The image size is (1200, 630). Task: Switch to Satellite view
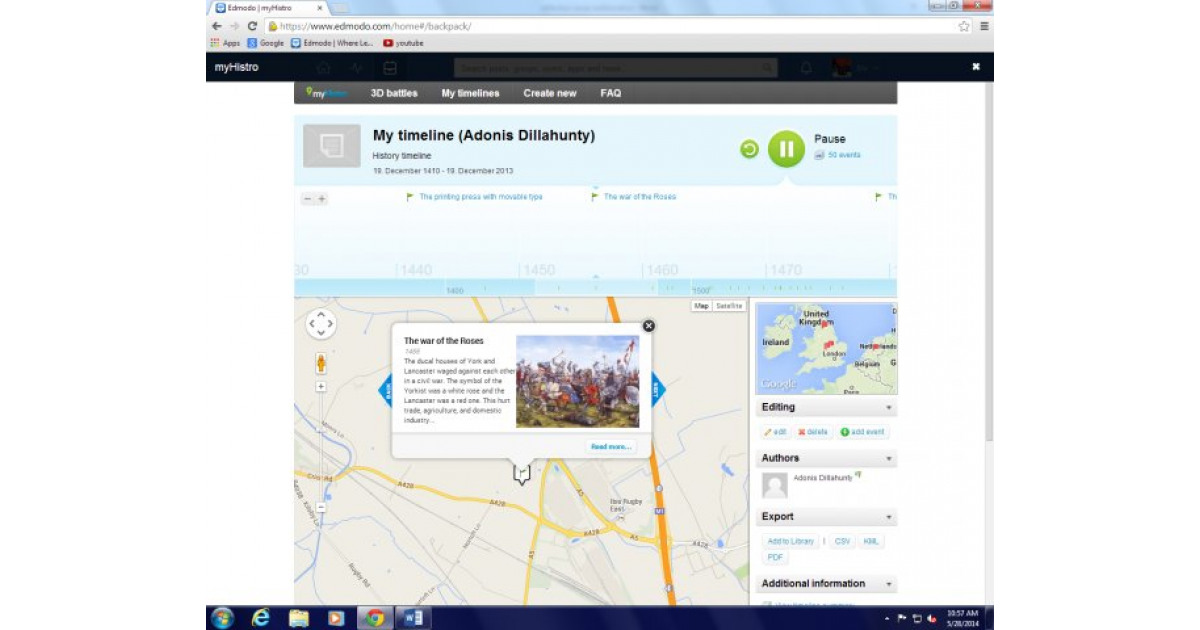click(729, 305)
